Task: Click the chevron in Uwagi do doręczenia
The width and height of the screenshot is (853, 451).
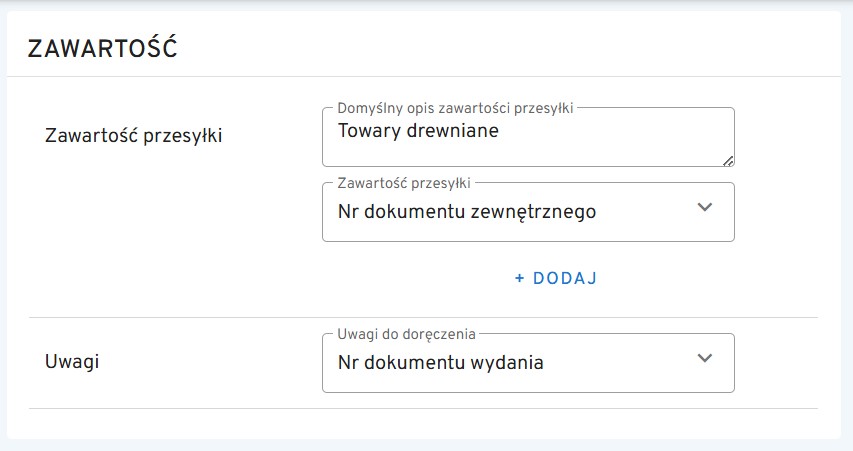Action: (x=704, y=358)
